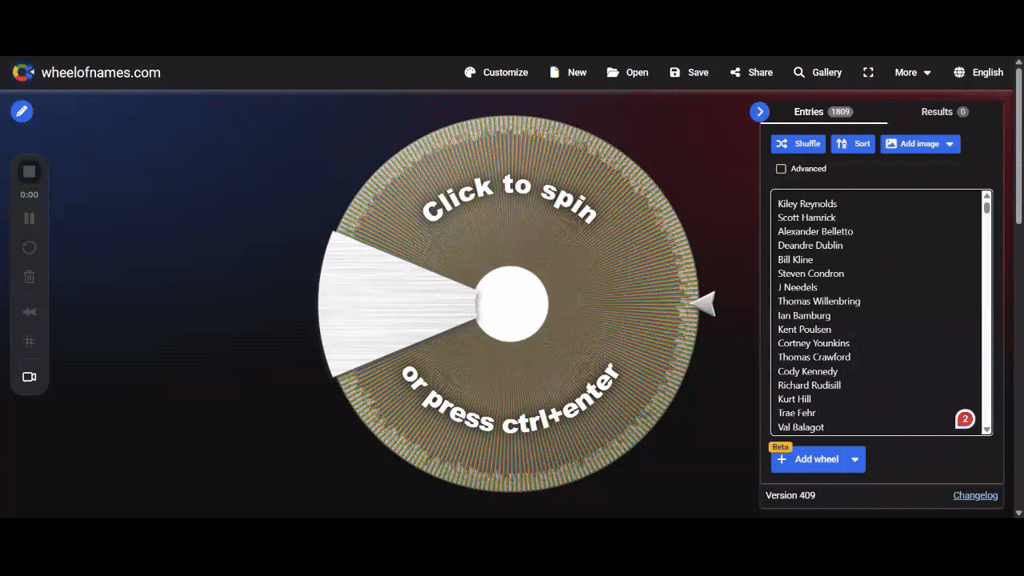Screen dimensions: 1024x576
Task: Open a saved wheel file
Action: [x=627, y=72]
